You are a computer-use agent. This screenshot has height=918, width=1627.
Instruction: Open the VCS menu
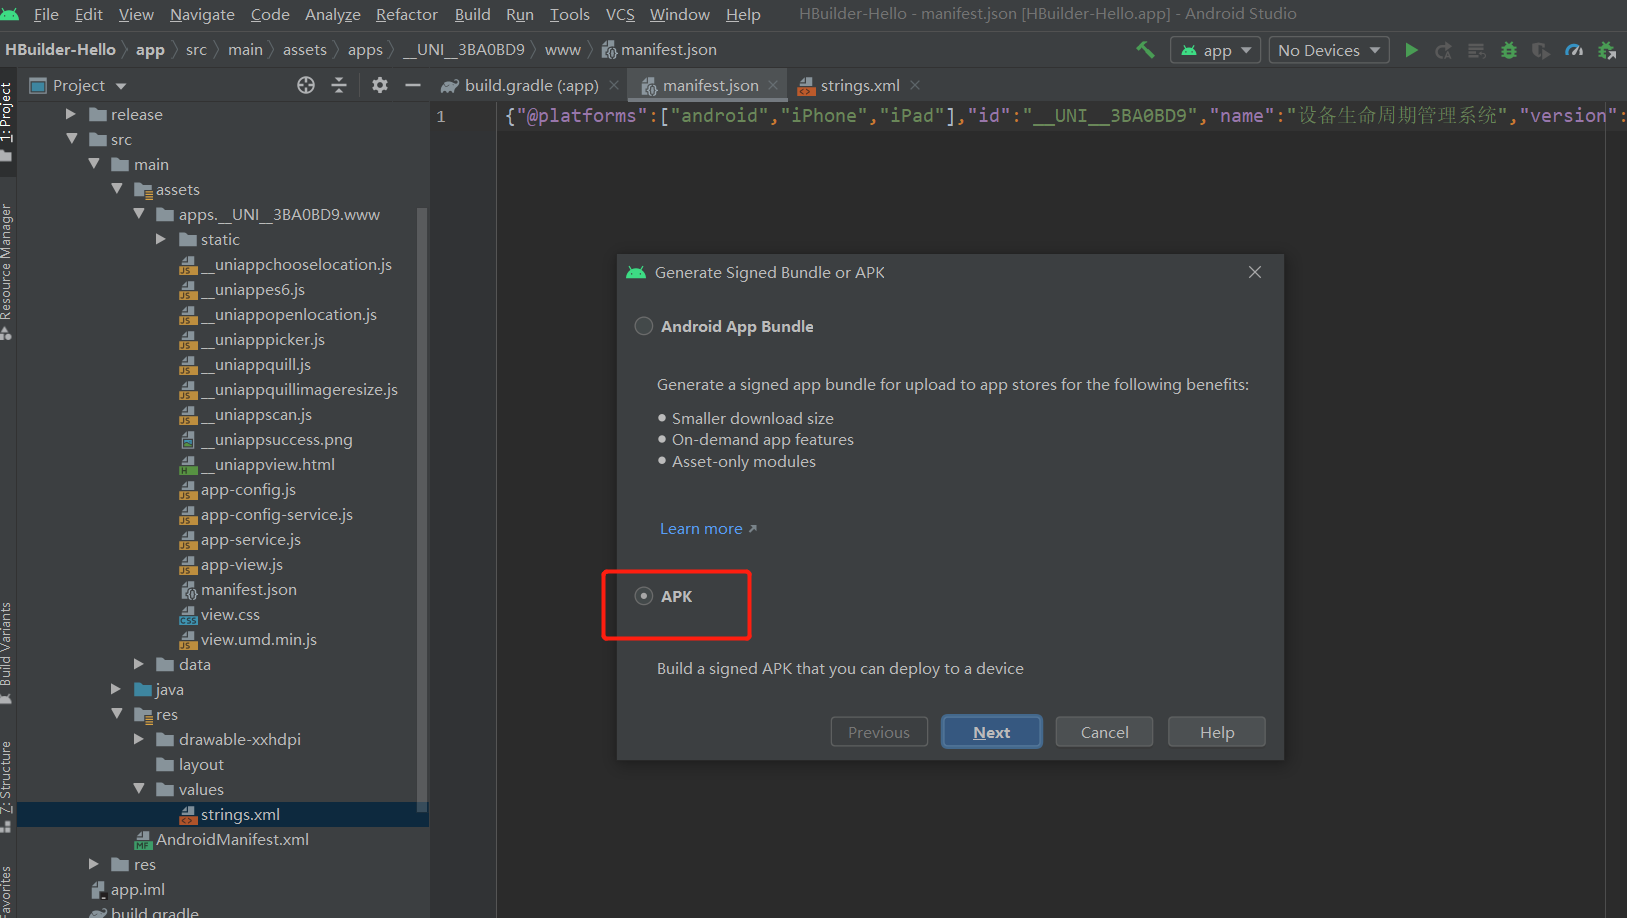pos(620,14)
